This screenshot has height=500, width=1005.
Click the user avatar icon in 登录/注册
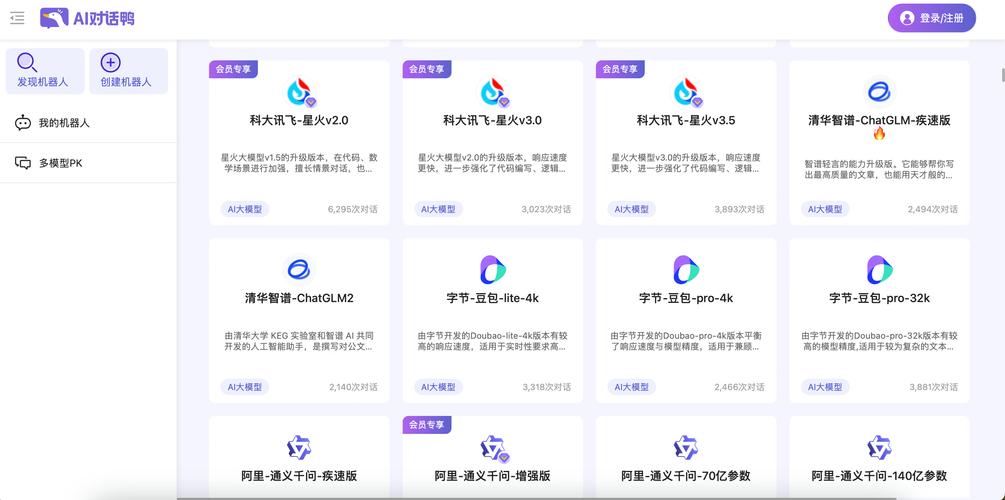[907, 18]
